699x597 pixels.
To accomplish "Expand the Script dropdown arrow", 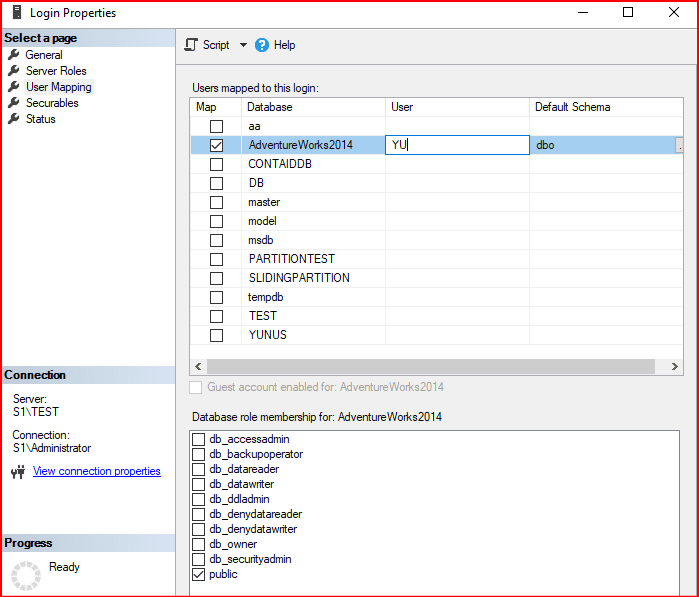I will click(x=243, y=45).
